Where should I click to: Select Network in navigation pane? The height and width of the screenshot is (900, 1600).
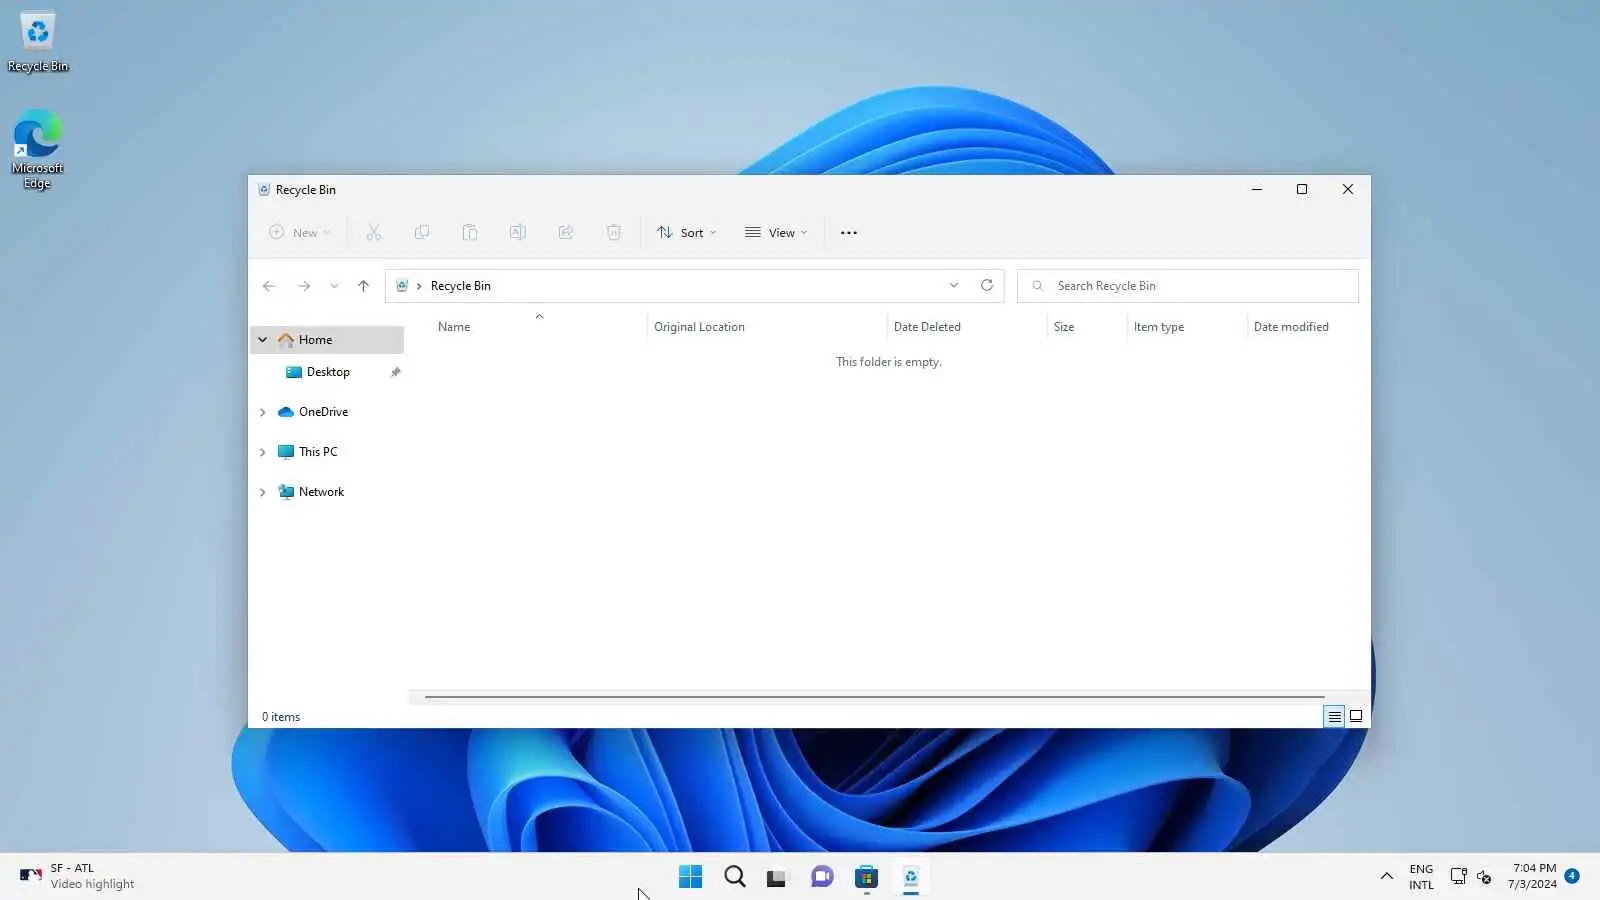(x=321, y=492)
